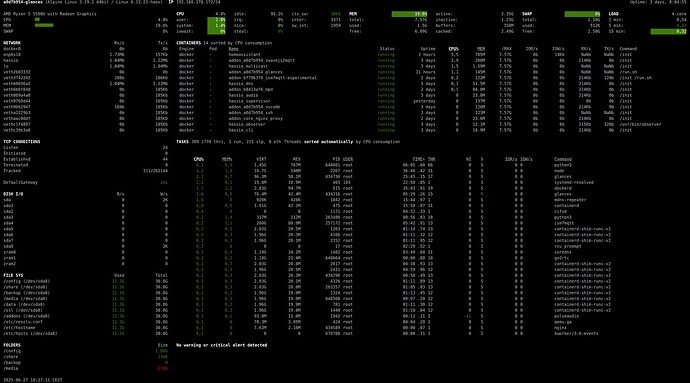Click the DISK I/O section title
This screenshot has height=383, width=690.
(x=13, y=194)
